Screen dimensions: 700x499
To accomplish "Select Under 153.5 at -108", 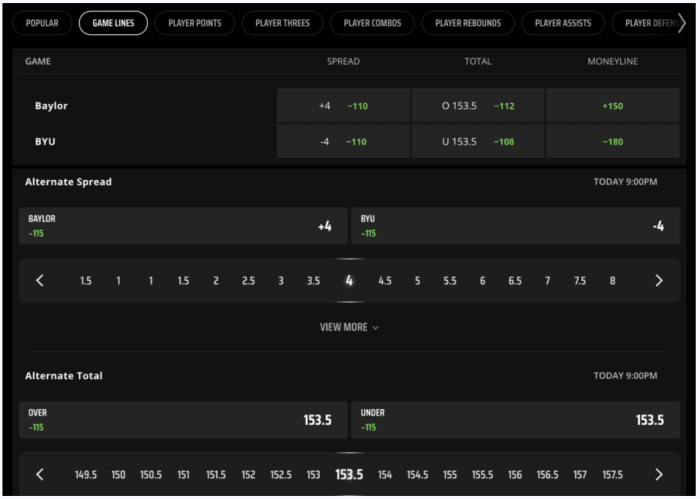I will click(x=478, y=141).
